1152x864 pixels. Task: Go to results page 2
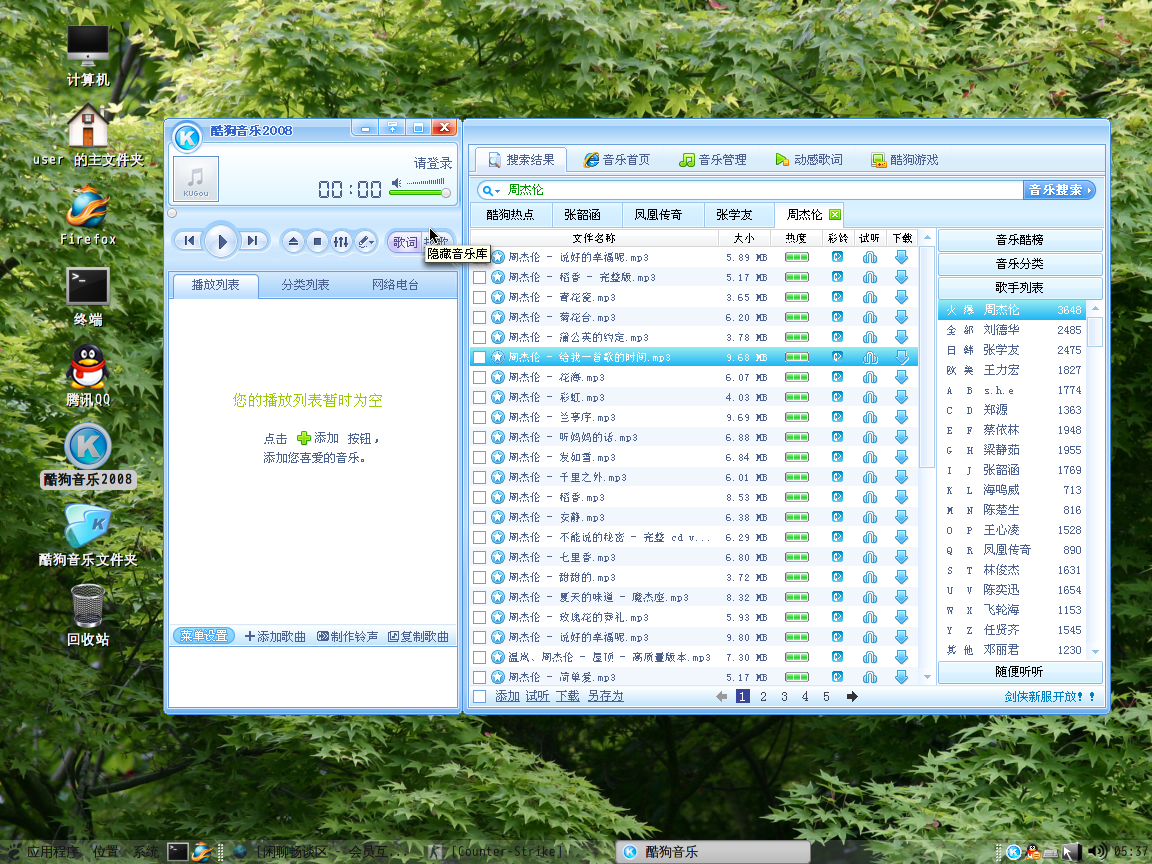point(763,696)
